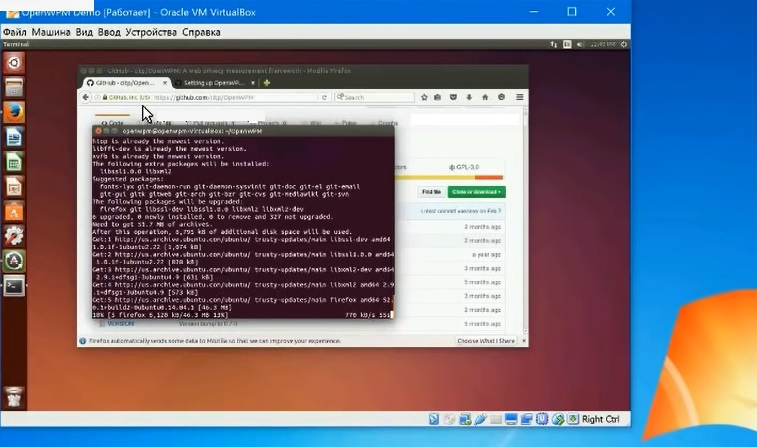Expand the Clone or download dropdown
This screenshot has height=447, width=757.
click(x=476, y=192)
